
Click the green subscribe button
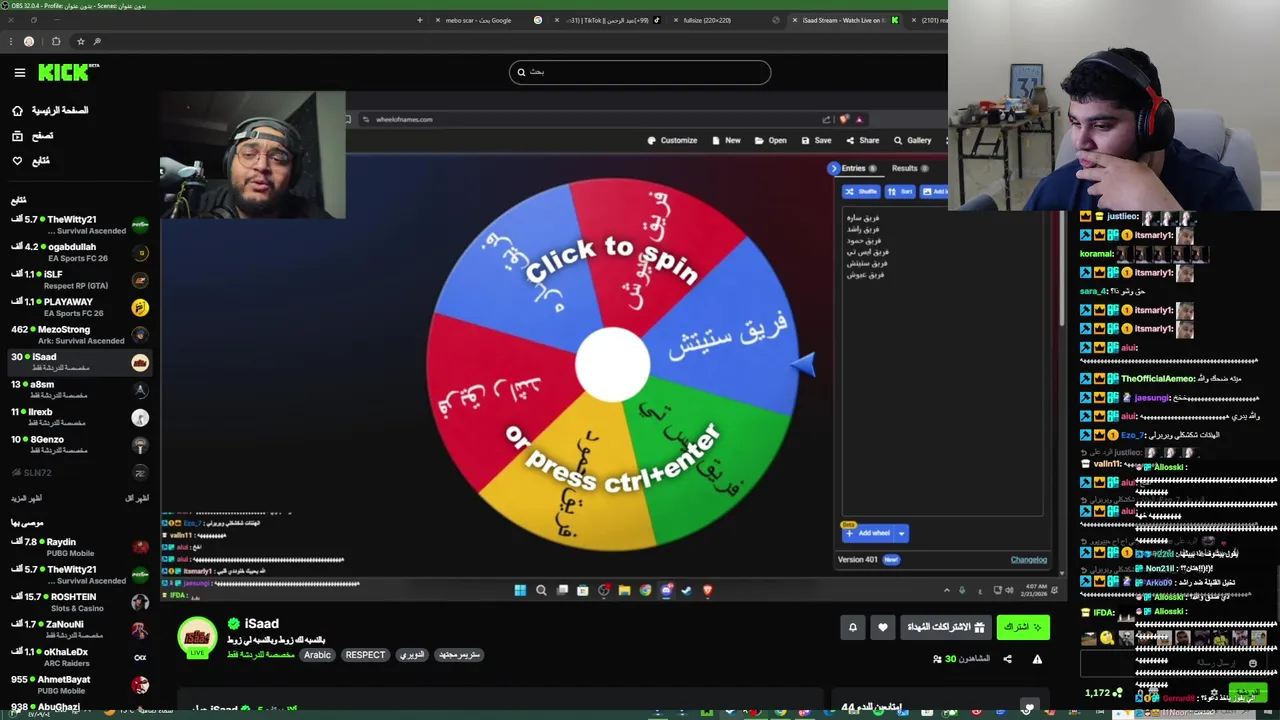click(x=1022, y=627)
